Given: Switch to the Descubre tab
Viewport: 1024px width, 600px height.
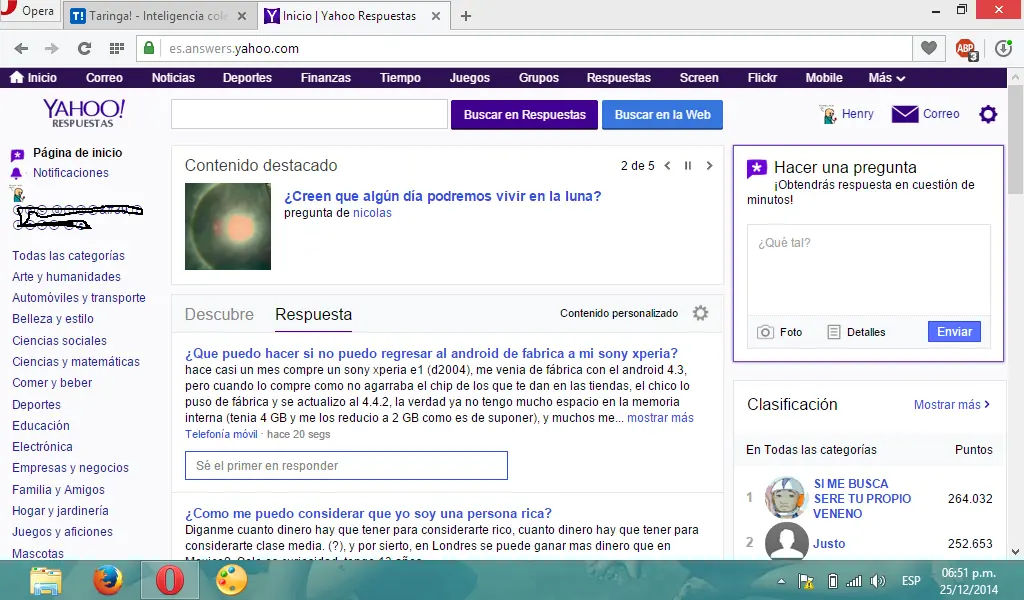Looking at the screenshot, I should point(219,314).
